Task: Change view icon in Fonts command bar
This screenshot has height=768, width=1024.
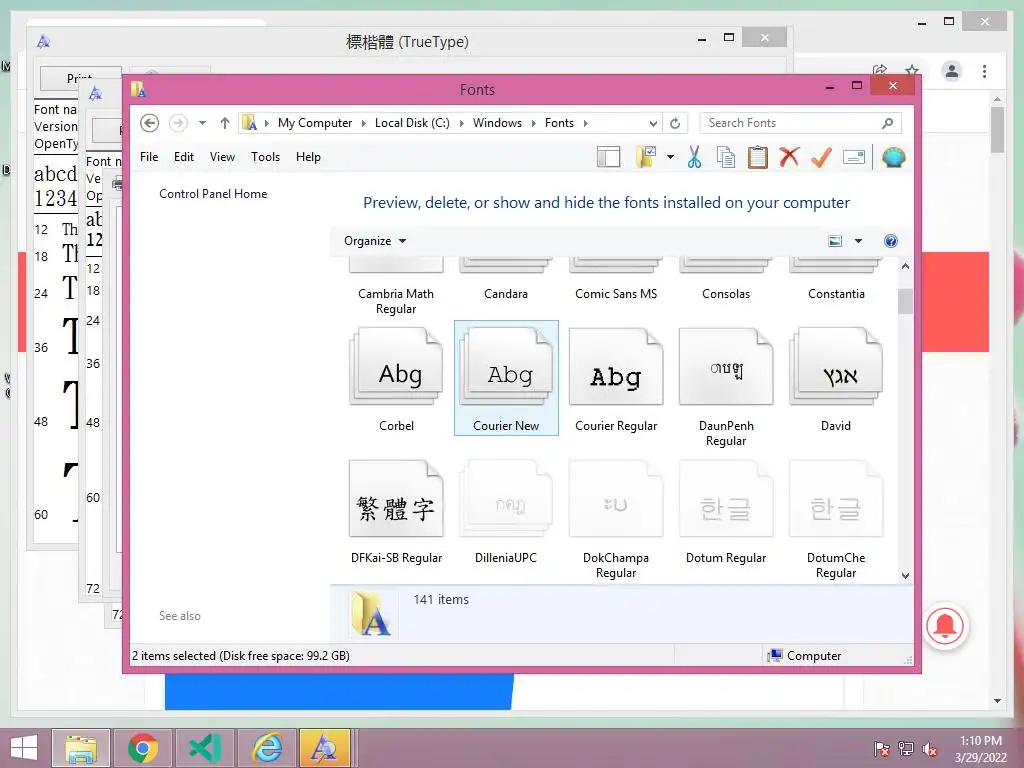Action: tap(835, 241)
